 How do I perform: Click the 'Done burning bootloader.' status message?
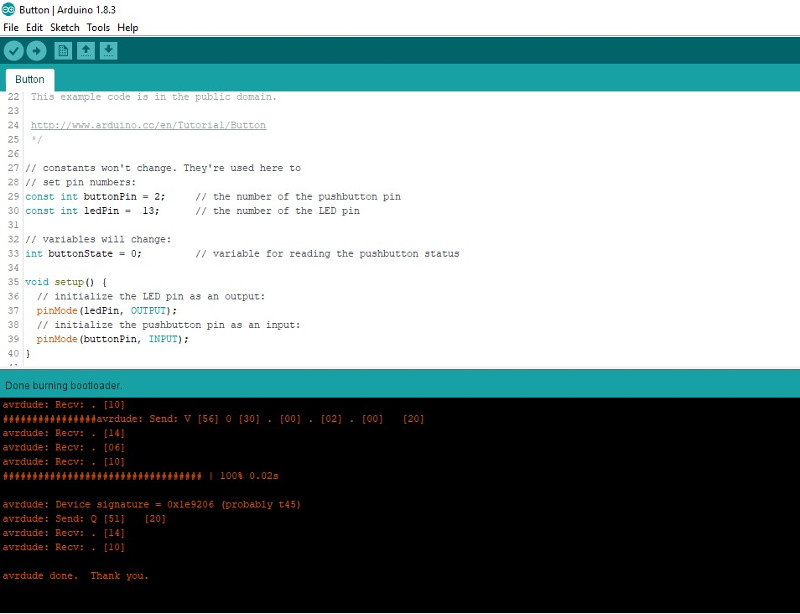click(x=63, y=385)
